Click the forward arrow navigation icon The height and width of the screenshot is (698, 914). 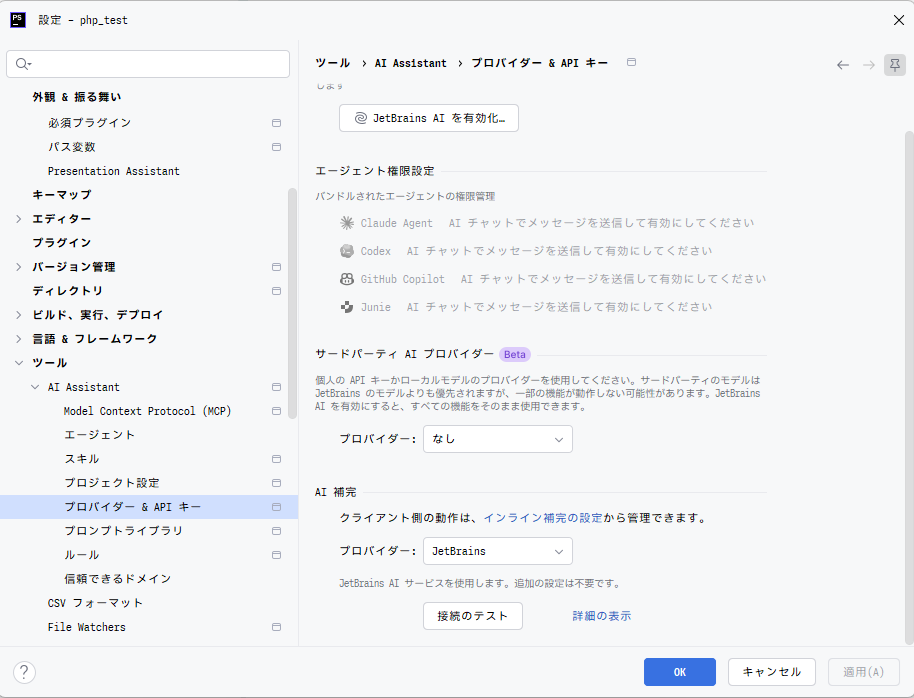(869, 65)
